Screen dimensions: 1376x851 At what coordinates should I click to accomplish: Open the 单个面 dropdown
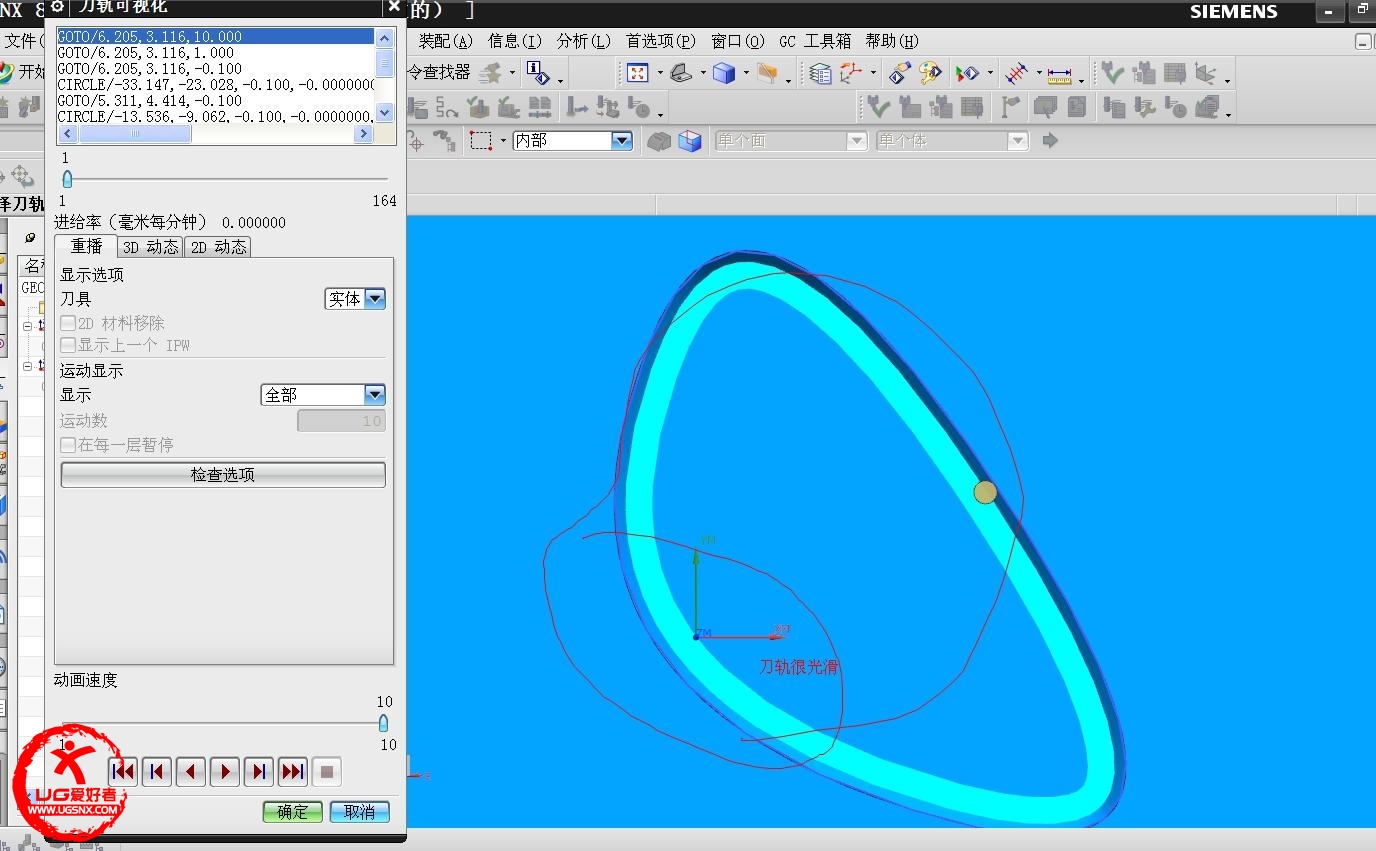790,141
